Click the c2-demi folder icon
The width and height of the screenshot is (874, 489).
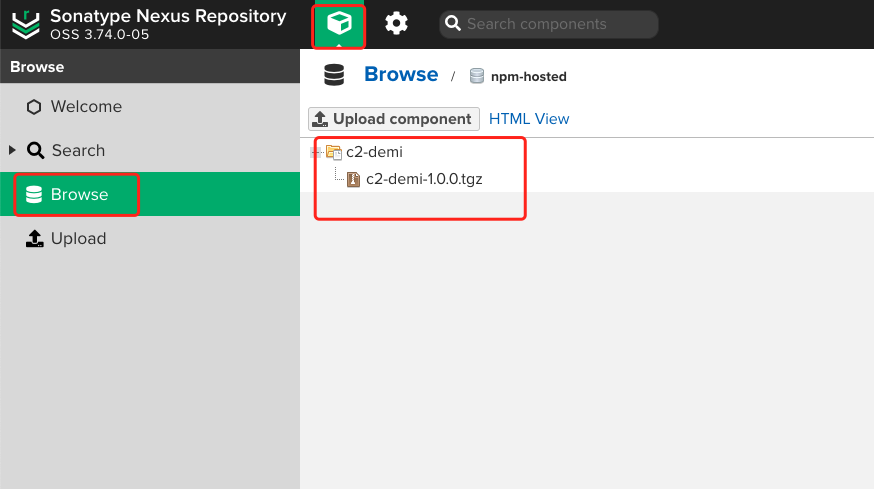click(x=334, y=152)
